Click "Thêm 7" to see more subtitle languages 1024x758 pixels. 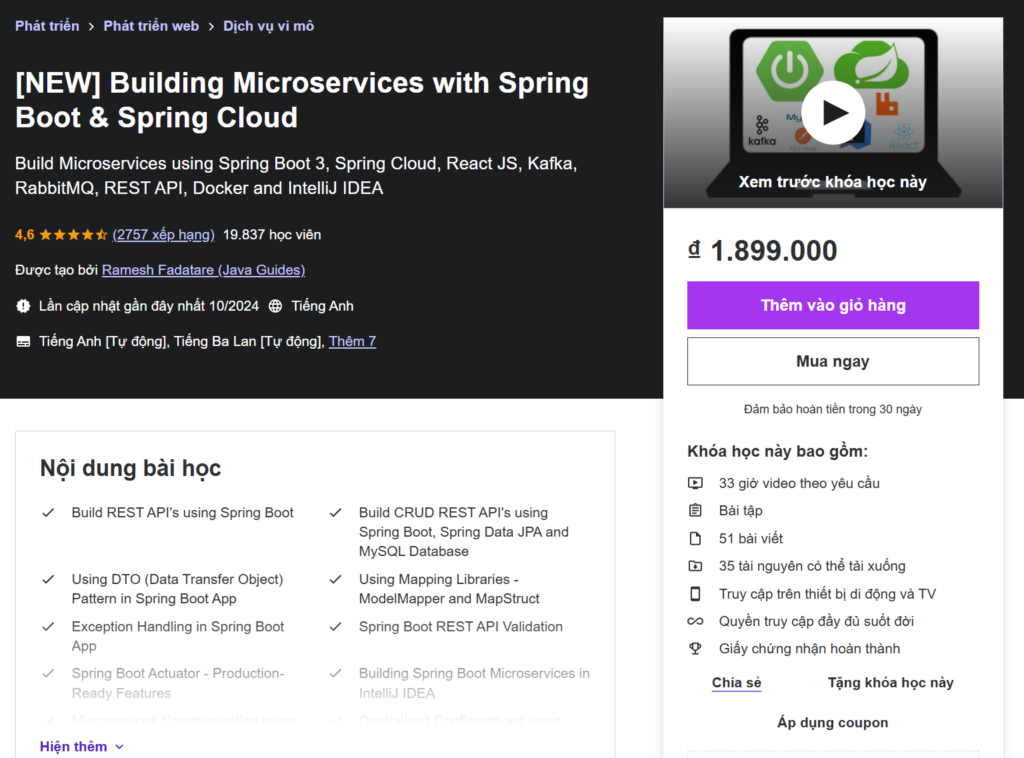pyautogui.click(x=352, y=341)
